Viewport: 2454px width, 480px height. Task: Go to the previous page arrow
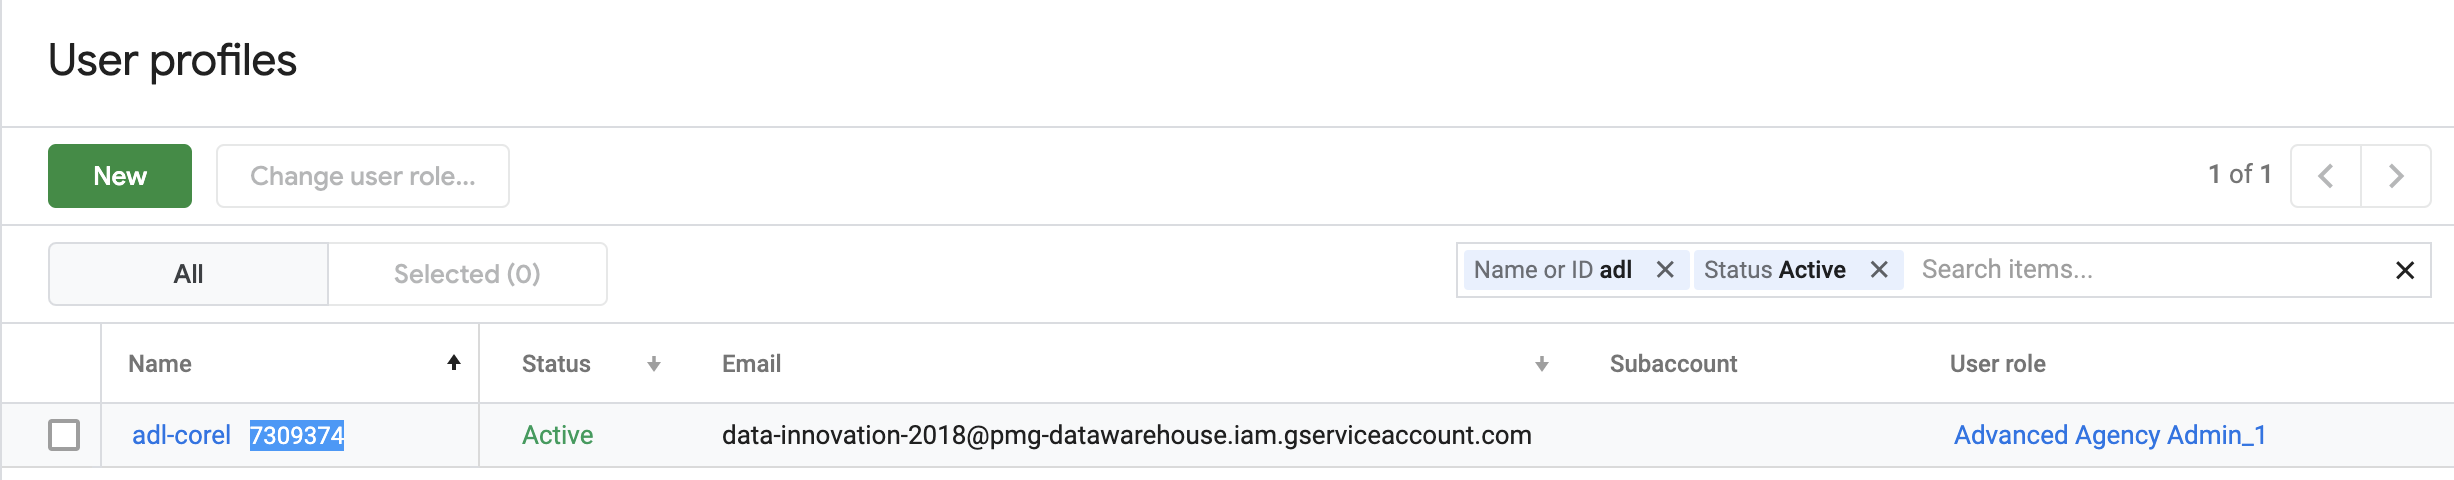coord(2326,176)
